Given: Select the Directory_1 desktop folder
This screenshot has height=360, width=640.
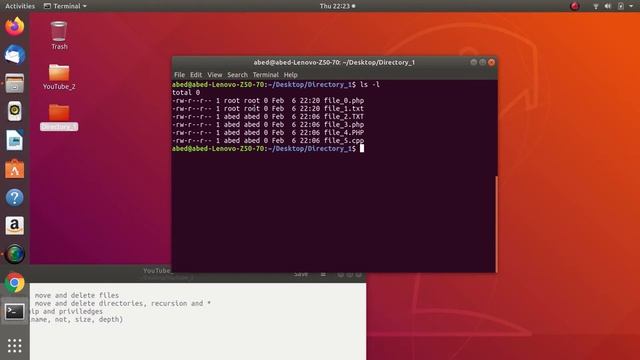Looking at the screenshot, I should point(59,117).
